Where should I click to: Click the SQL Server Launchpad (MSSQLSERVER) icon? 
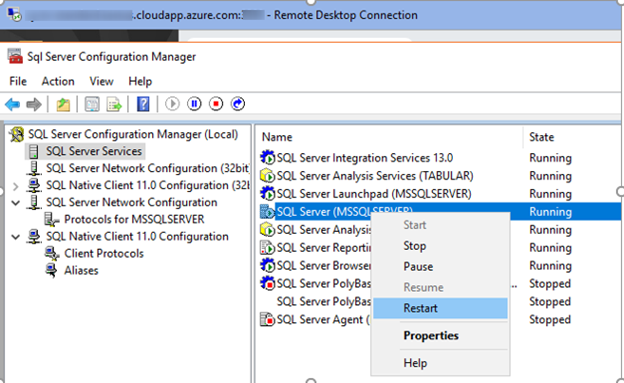(267, 193)
